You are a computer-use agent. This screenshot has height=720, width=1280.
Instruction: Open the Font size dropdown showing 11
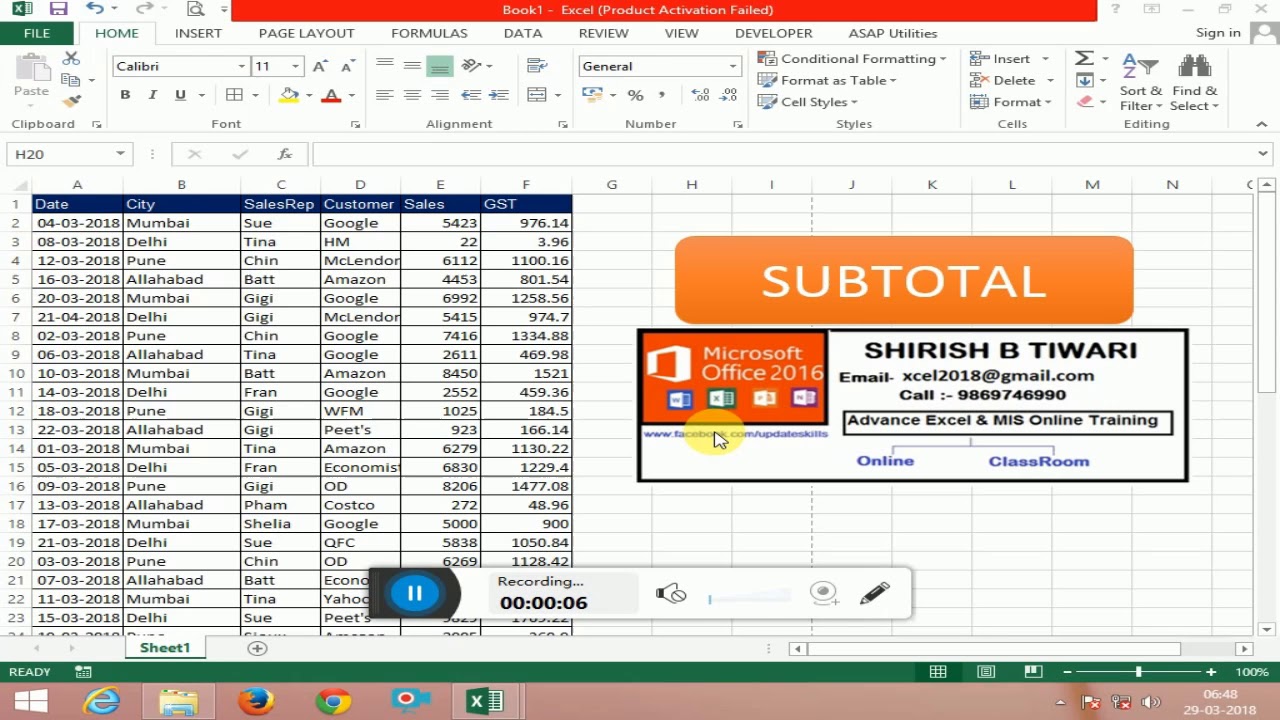(x=295, y=66)
